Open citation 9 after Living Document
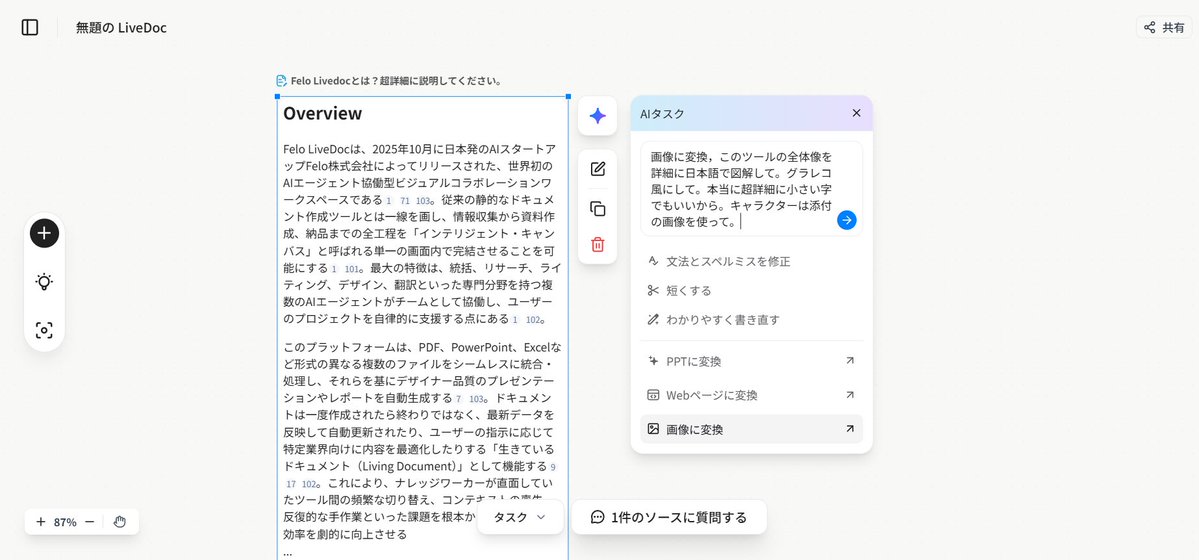Image resolution: width=1199 pixels, height=560 pixels. (553, 467)
